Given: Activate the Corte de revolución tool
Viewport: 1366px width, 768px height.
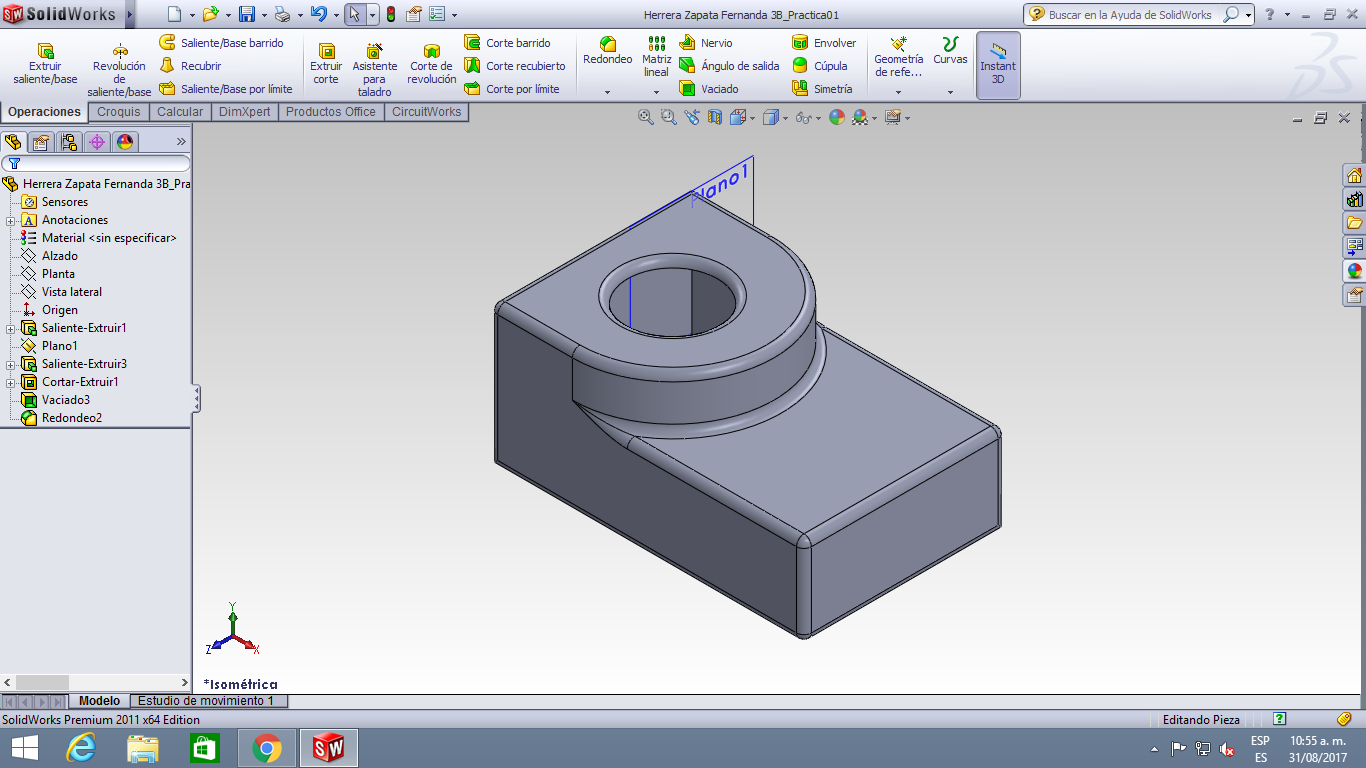Looking at the screenshot, I should tap(430, 60).
